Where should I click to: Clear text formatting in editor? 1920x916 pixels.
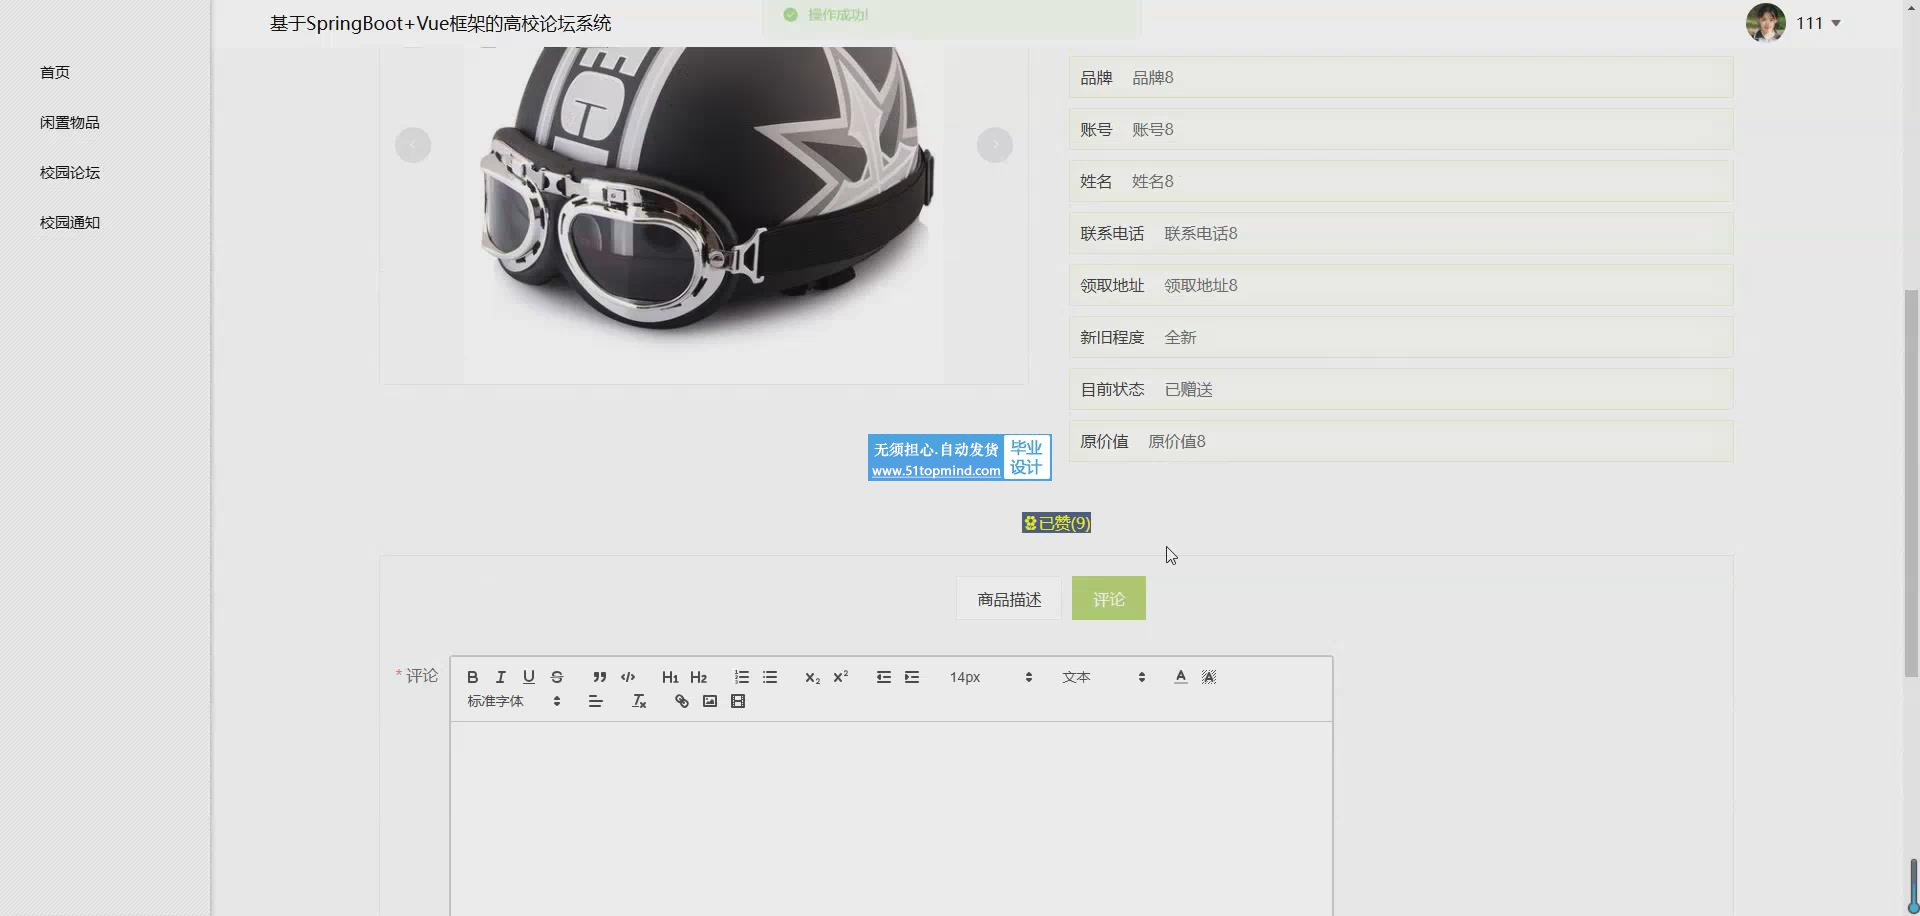[639, 702]
